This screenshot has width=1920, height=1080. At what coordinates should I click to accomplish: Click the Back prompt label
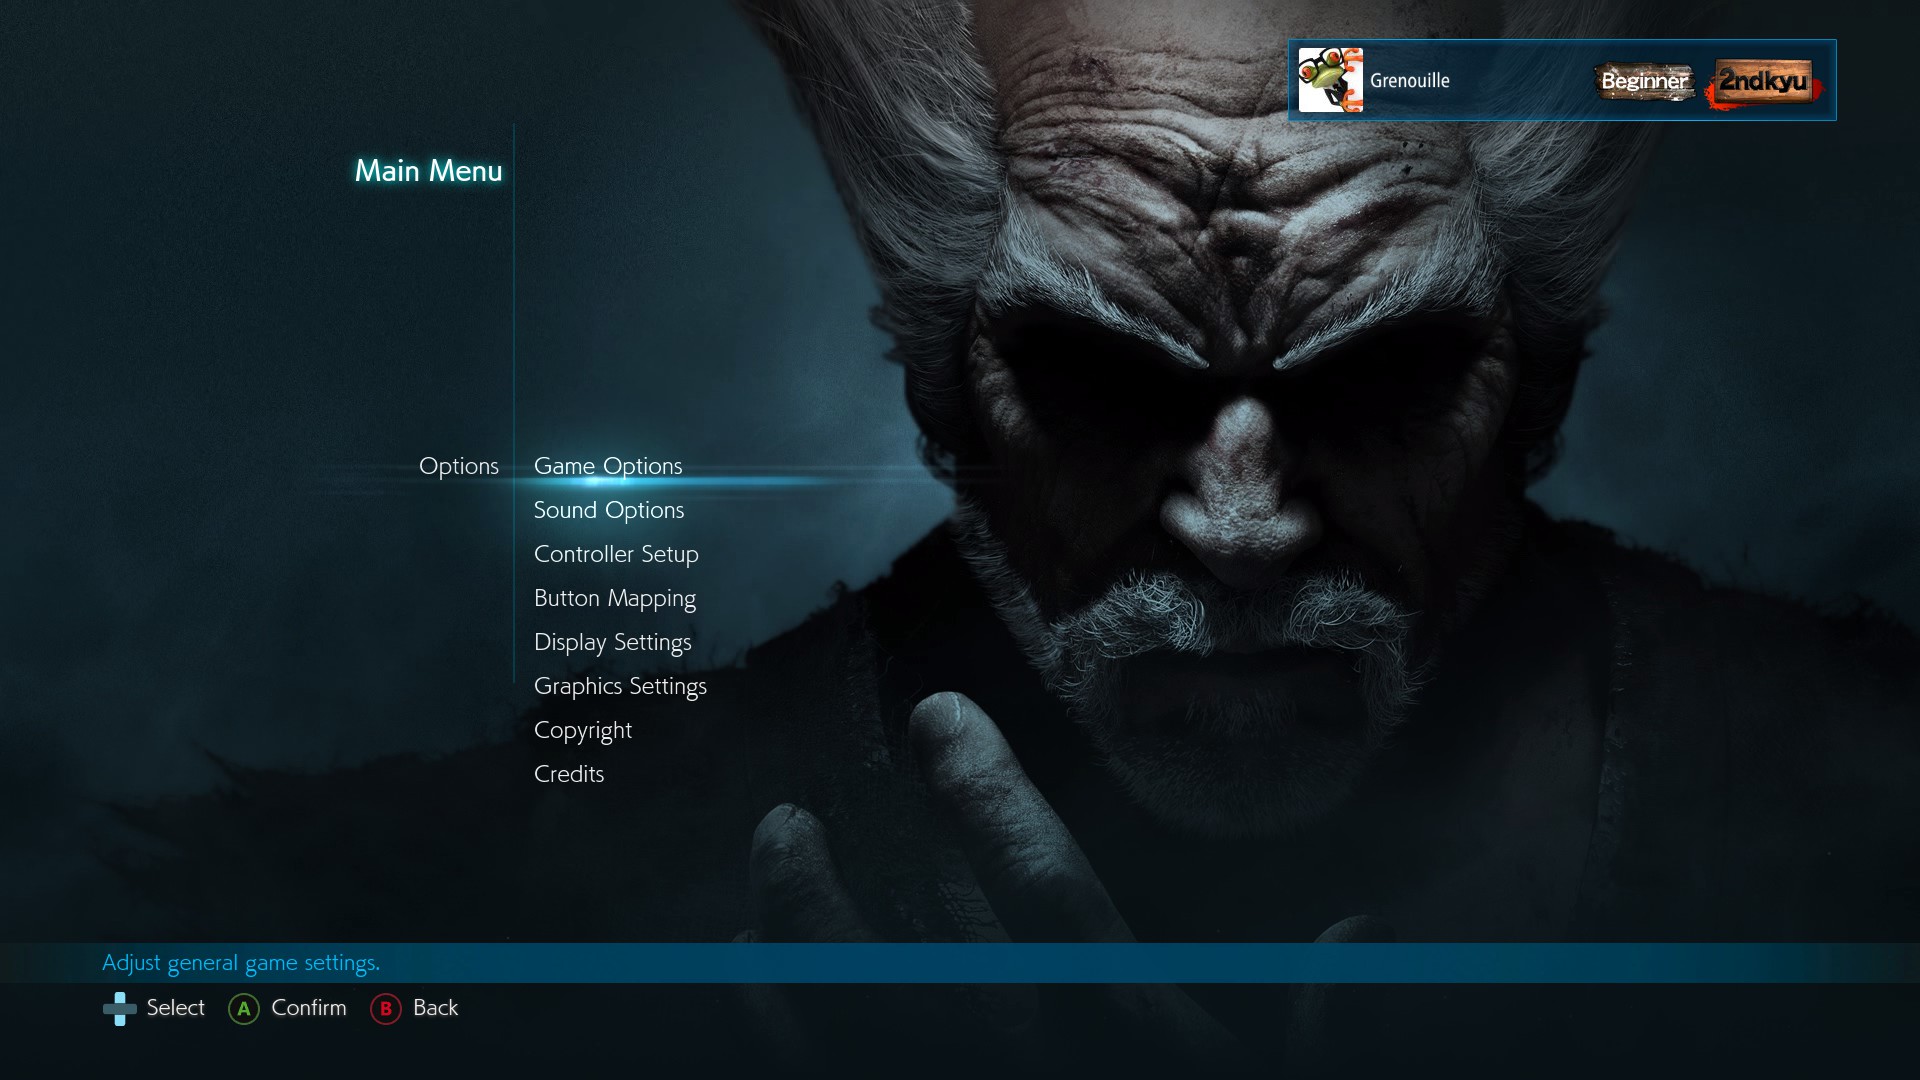coord(436,1008)
